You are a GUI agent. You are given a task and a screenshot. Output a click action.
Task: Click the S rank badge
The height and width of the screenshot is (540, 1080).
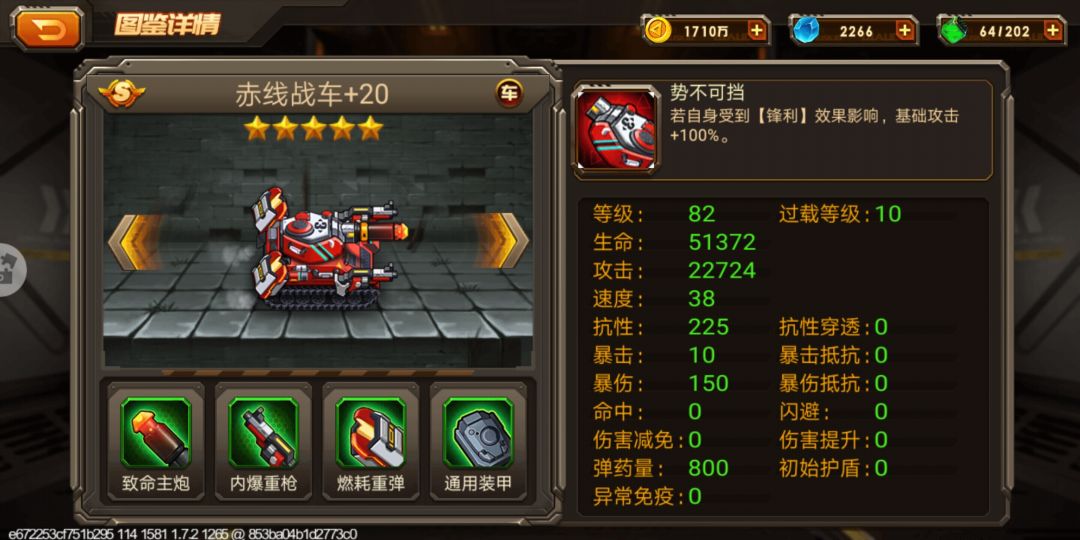click(x=121, y=93)
